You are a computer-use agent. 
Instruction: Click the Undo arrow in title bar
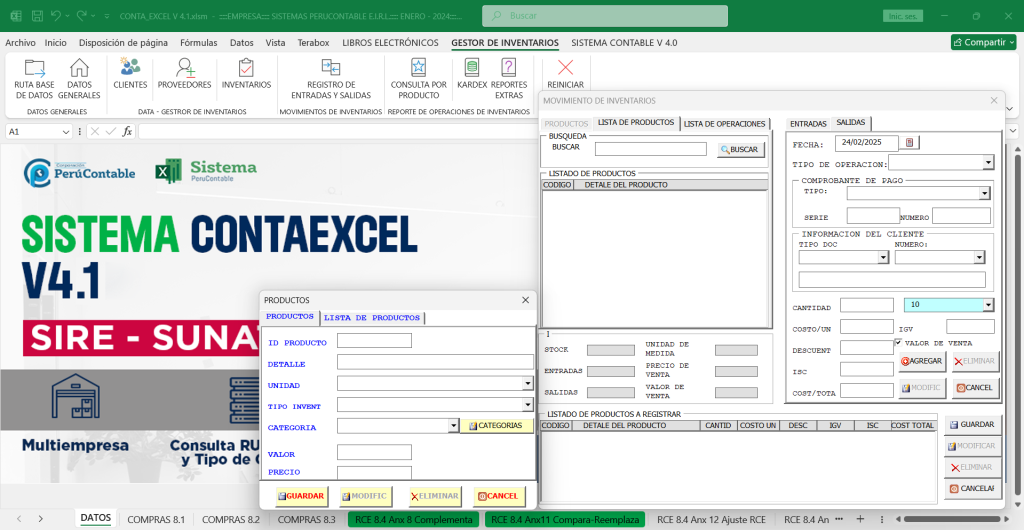56,16
